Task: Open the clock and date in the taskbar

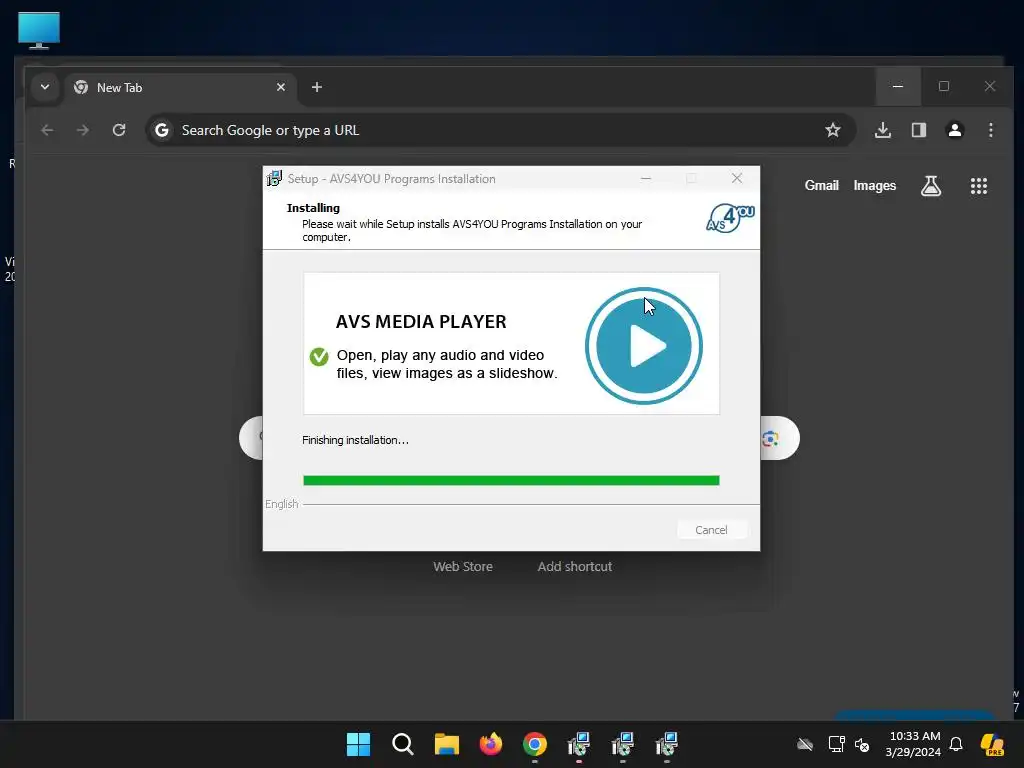Action: click(914, 744)
